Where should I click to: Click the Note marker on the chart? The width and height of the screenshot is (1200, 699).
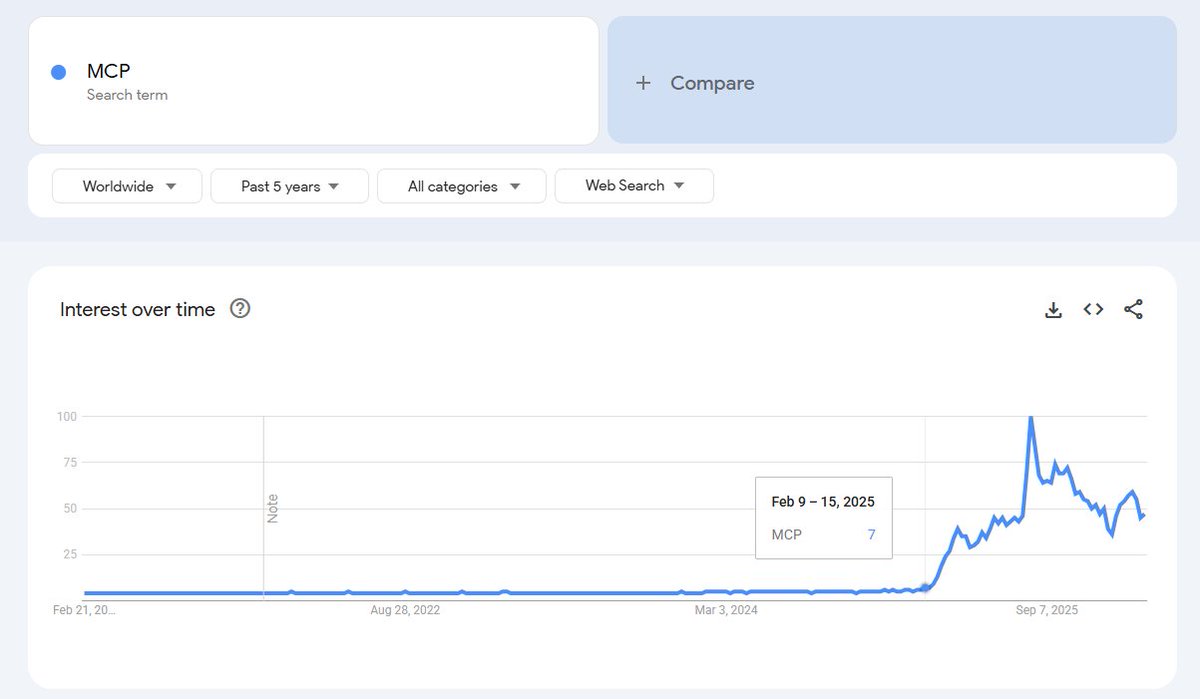click(272, 508)
